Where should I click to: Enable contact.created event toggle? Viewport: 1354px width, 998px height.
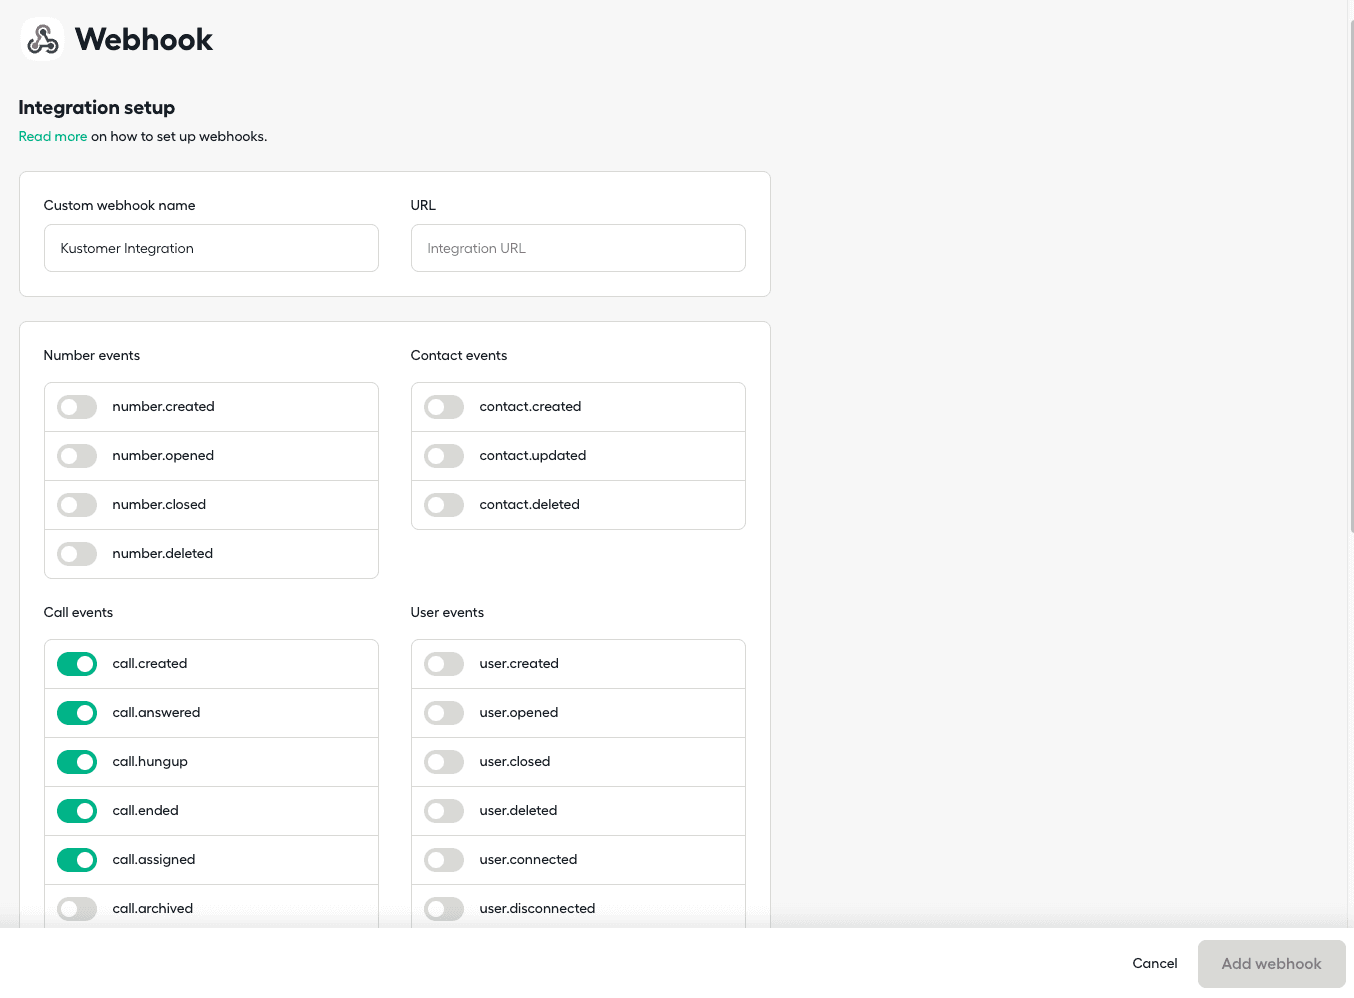(x=444, y=407)
